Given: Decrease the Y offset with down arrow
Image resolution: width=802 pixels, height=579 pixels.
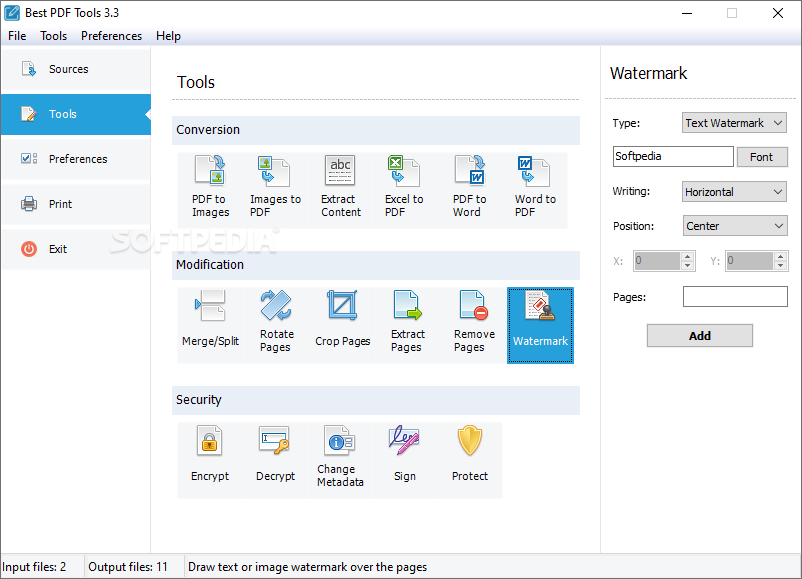Looking at the screenshot, I should 780,265.
